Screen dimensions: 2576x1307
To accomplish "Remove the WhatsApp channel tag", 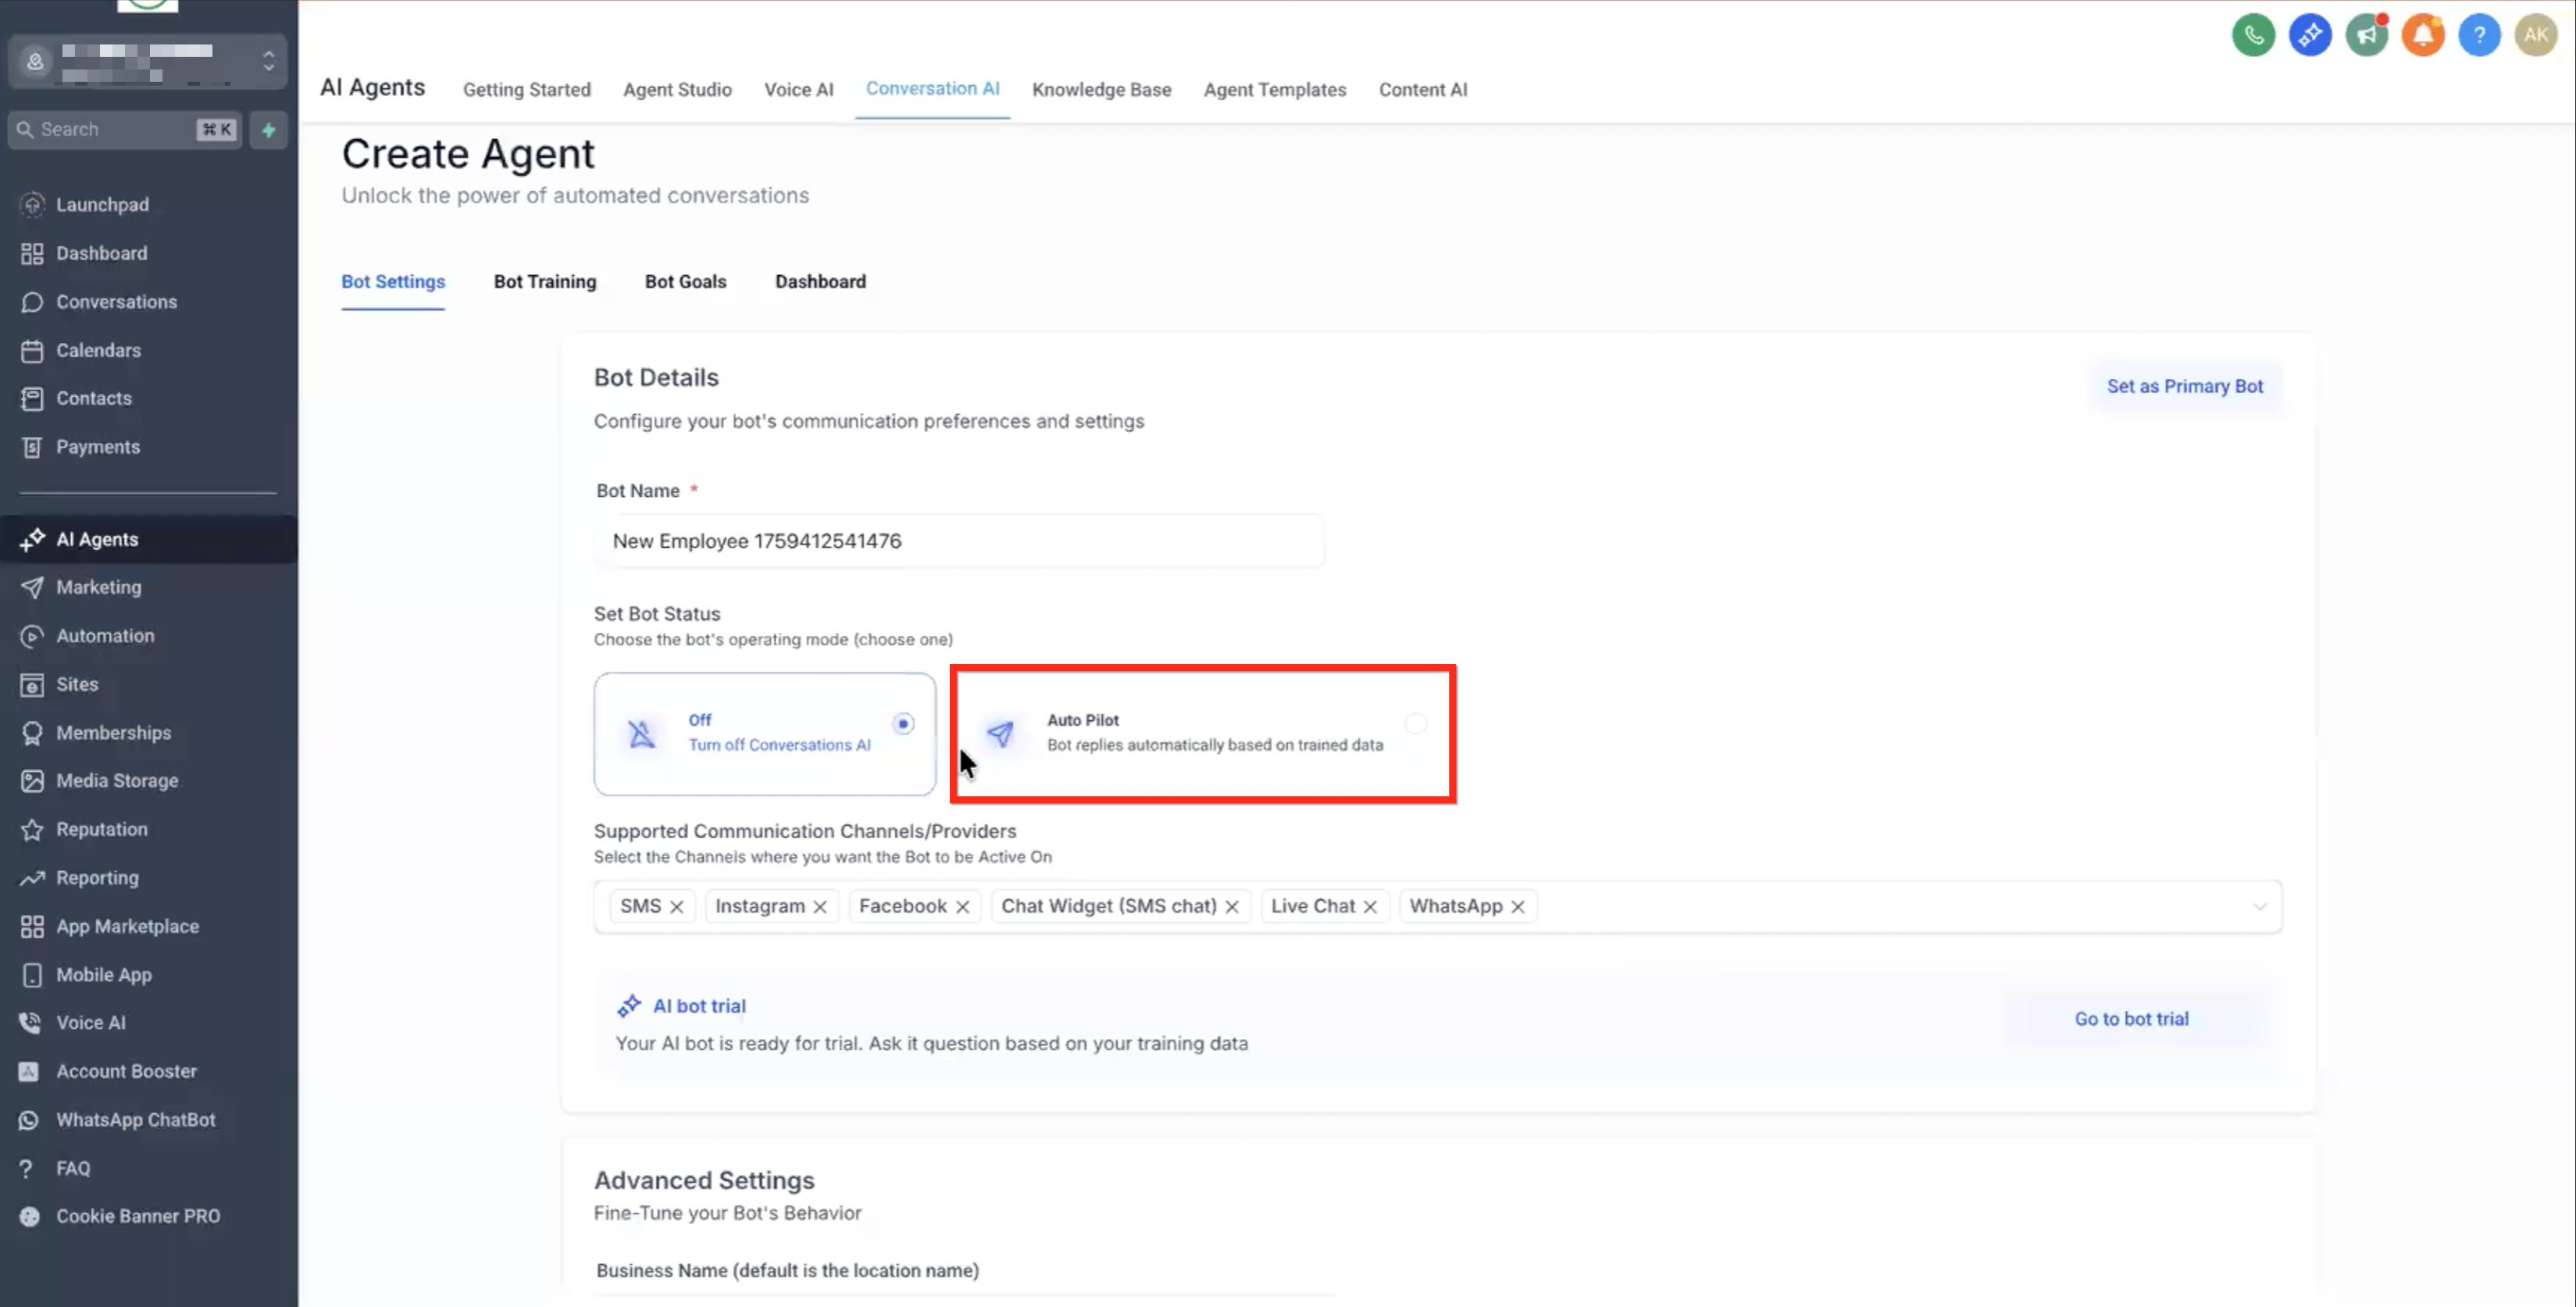I will pyautogui.click(x=1518, y=906).
